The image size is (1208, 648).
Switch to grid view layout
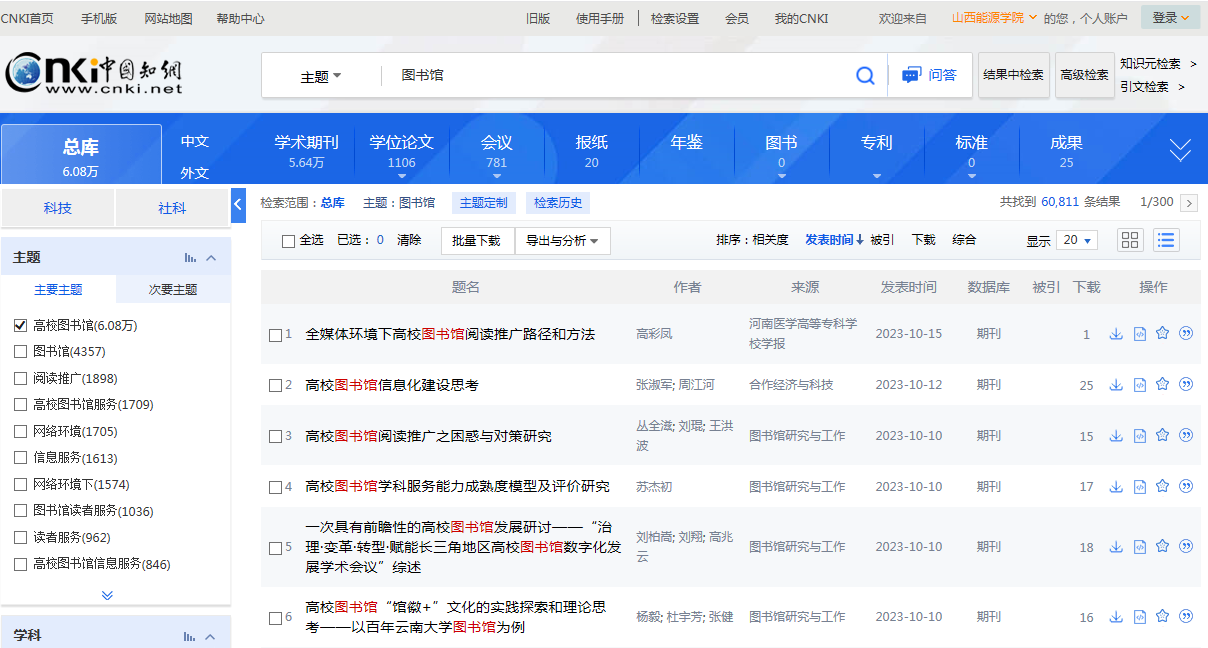[1130, 240]
